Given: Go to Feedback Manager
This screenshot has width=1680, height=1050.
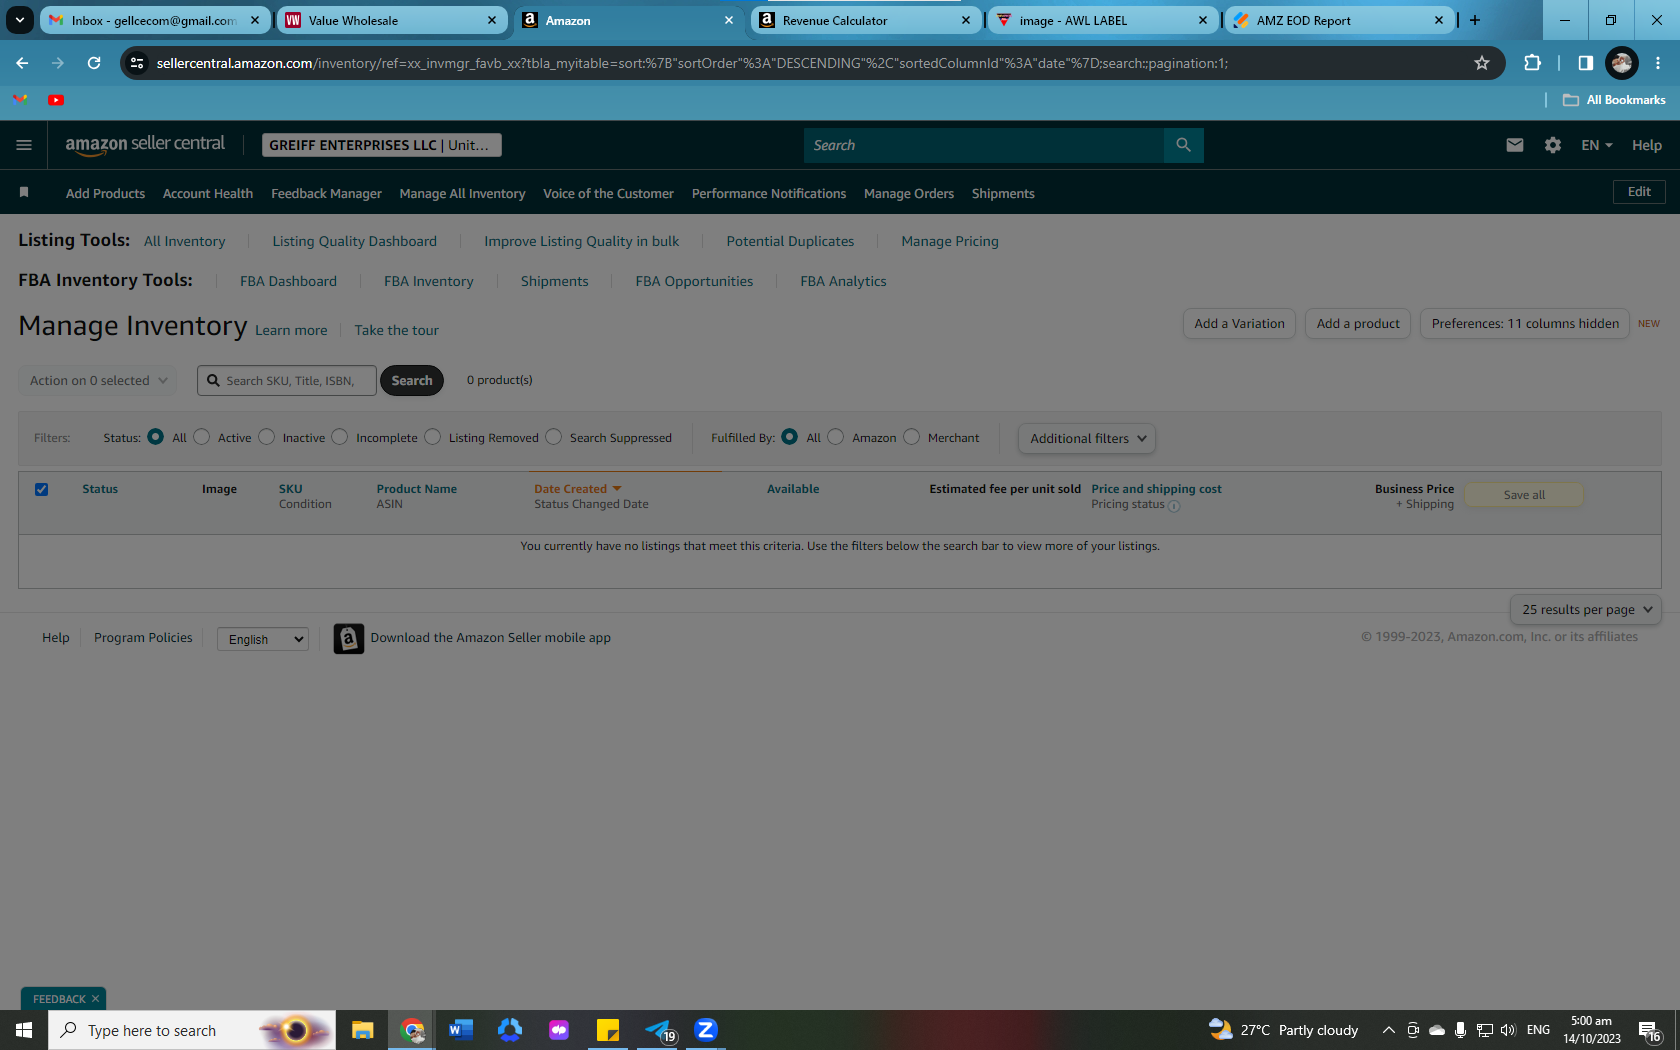Looking at the screenshot, I should click(x=326, y=193).
